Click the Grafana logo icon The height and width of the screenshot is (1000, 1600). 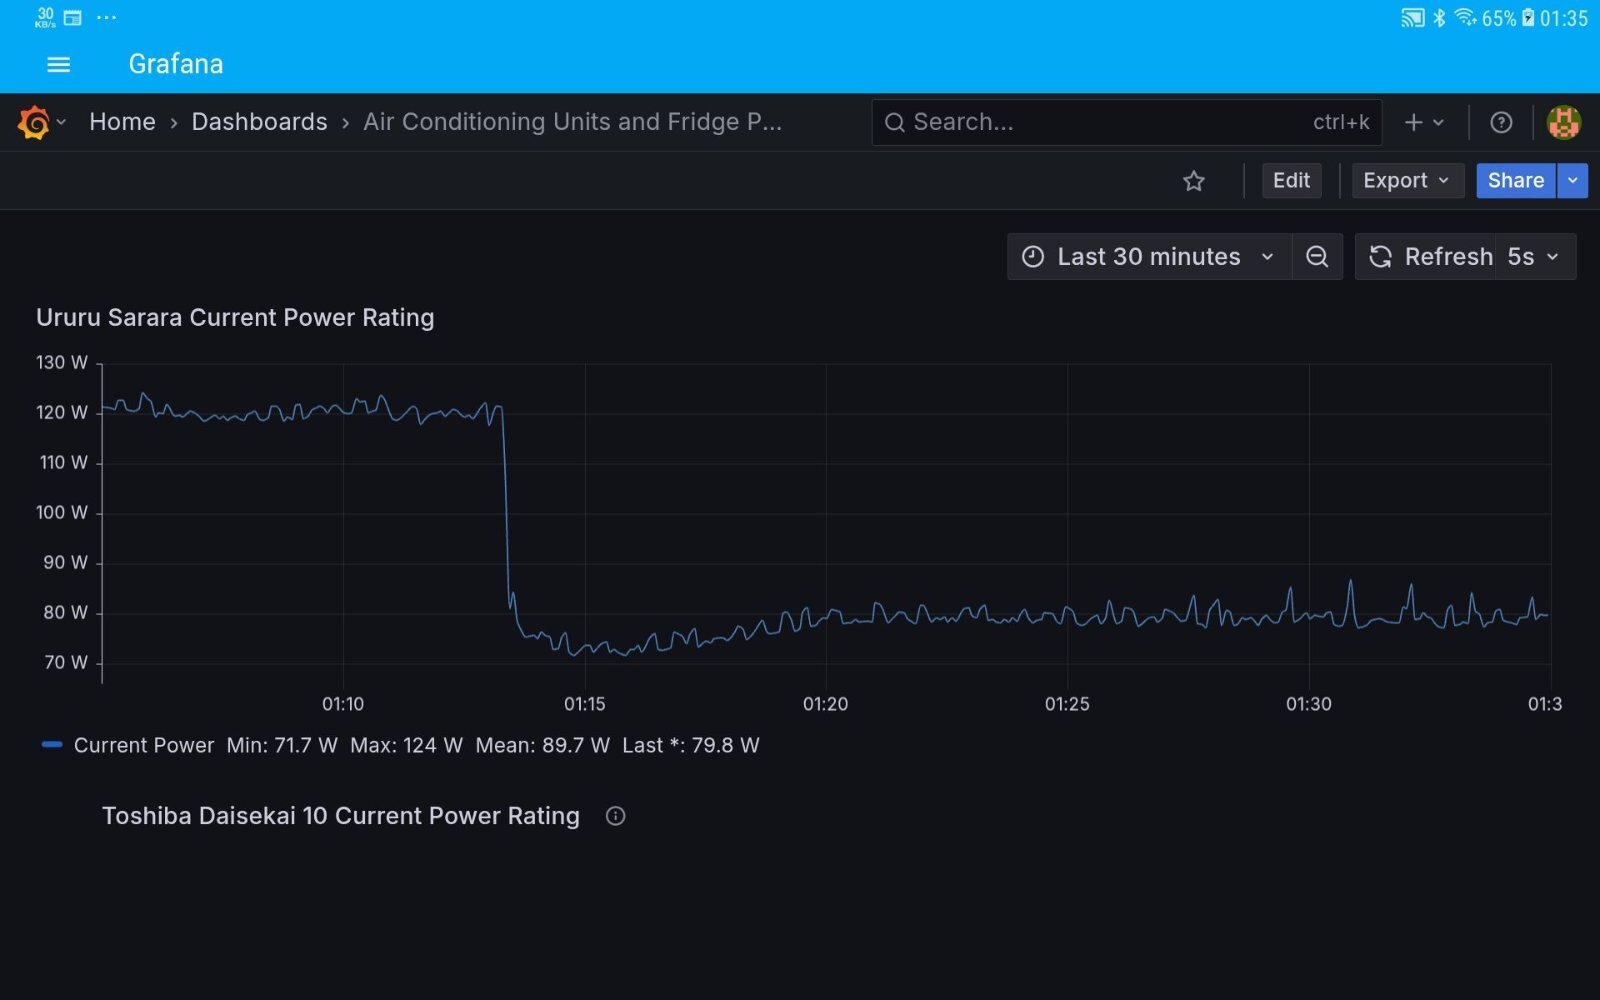[34, 122]
